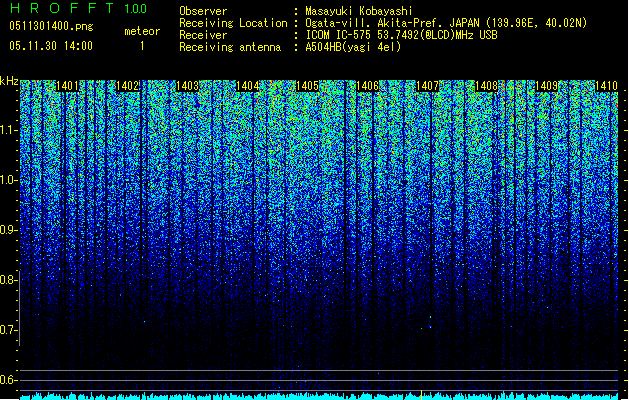Click the Receiving Location label
This screenshot has width=629, height=400.
pyautogui.click(x=233, y=23)
